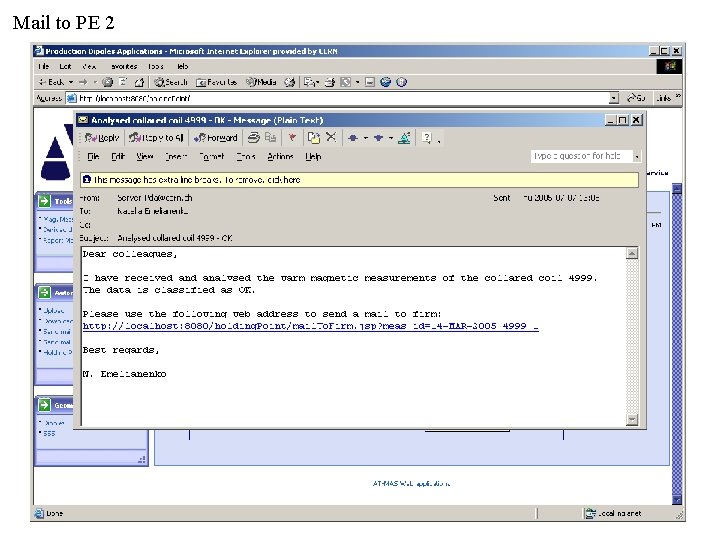Screen dimensions: 720x540
Task: Click IE Discuss icon in toolbar
Action: [370, 82]
